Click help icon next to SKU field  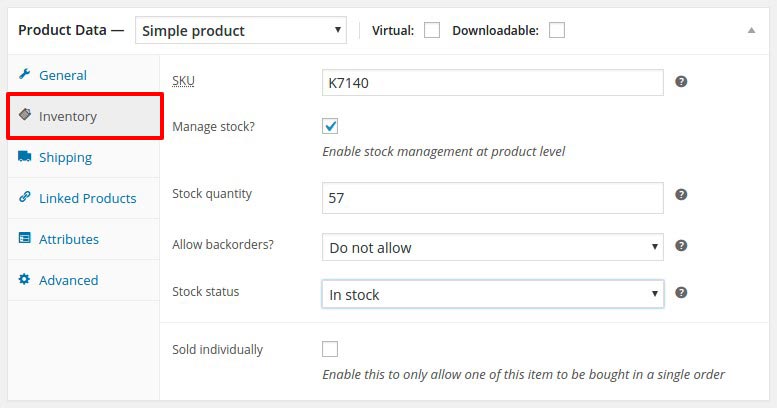pos(681,81)
